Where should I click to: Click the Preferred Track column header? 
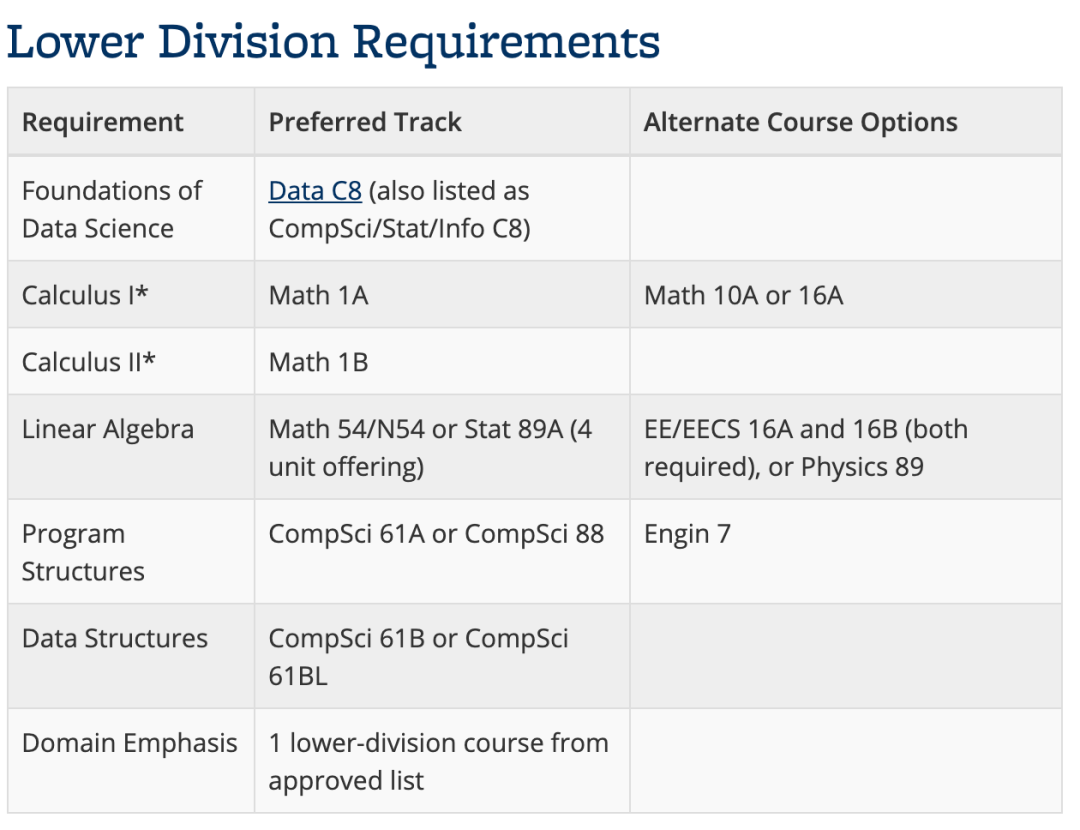(x=365, y=122)
